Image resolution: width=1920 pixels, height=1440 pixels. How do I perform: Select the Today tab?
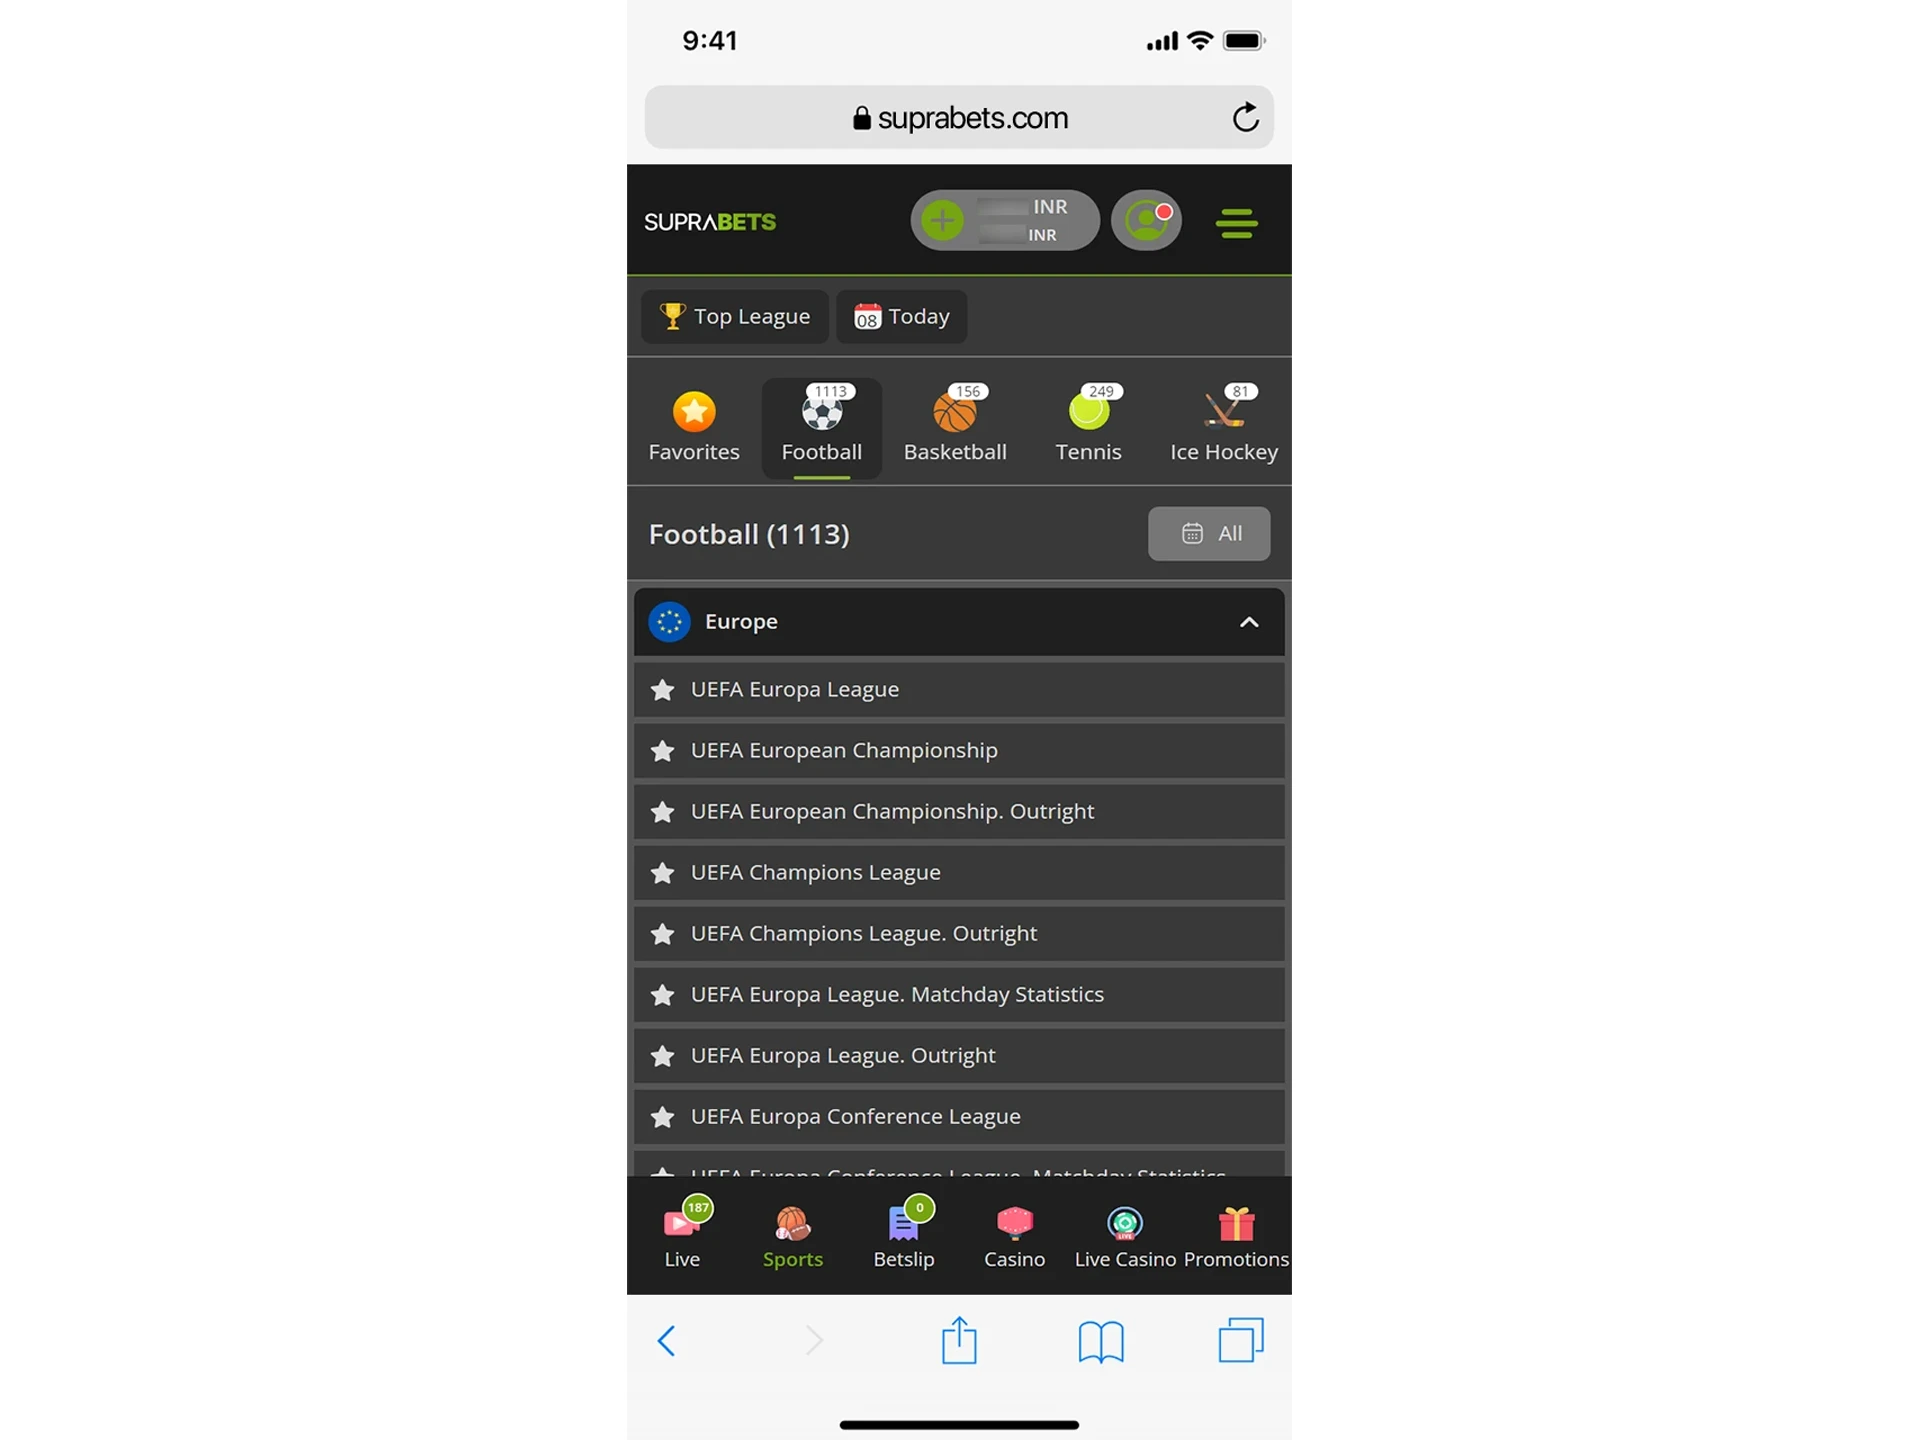tap(901, 316)
